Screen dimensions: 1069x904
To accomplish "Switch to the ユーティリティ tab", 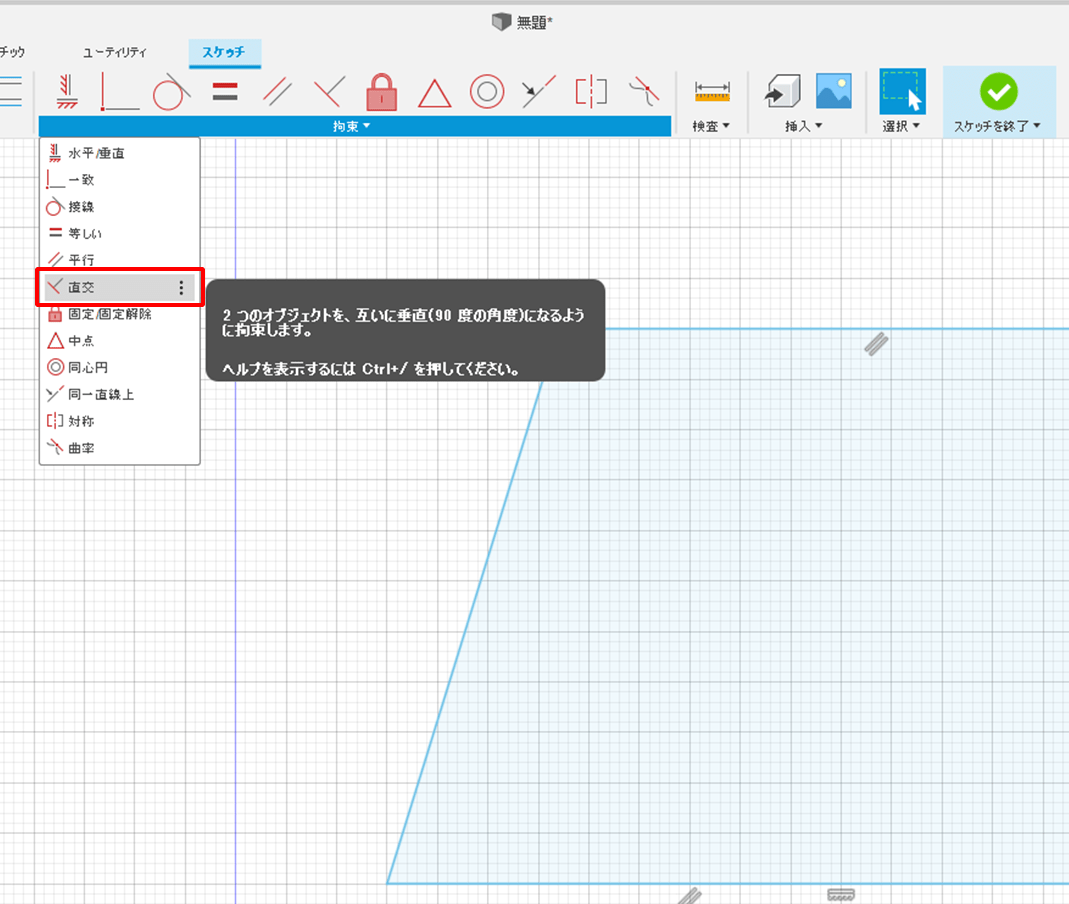I will (115, 52).
